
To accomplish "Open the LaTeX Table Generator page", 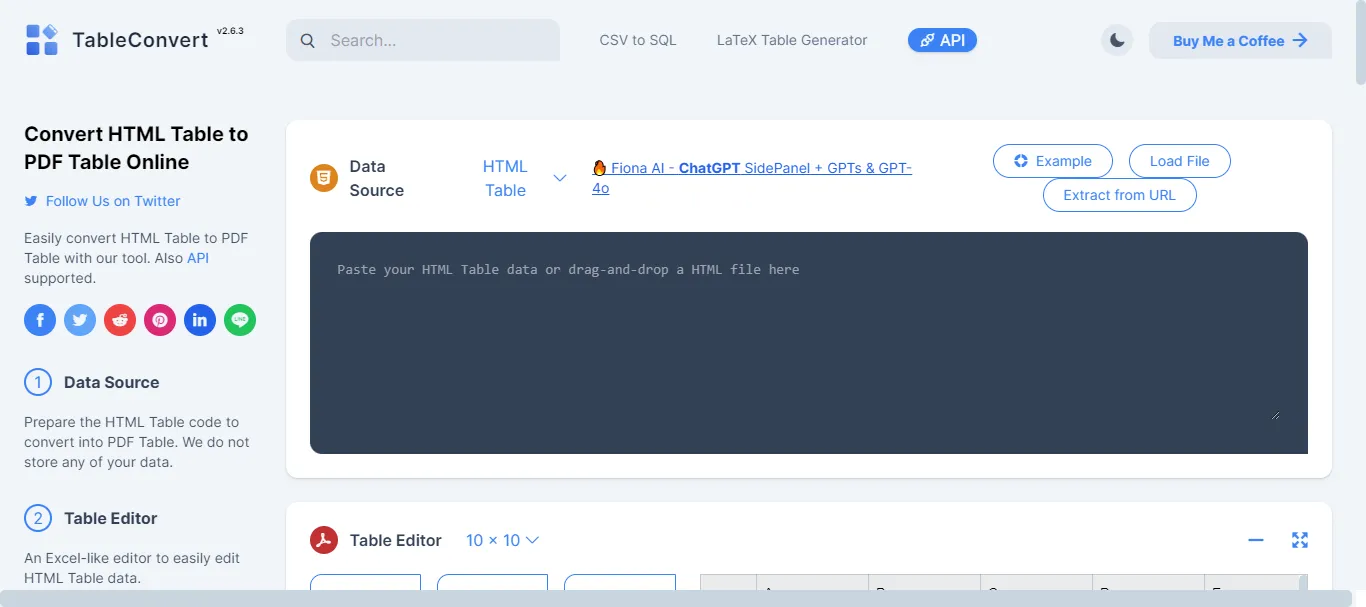I will tap(791, 40).
